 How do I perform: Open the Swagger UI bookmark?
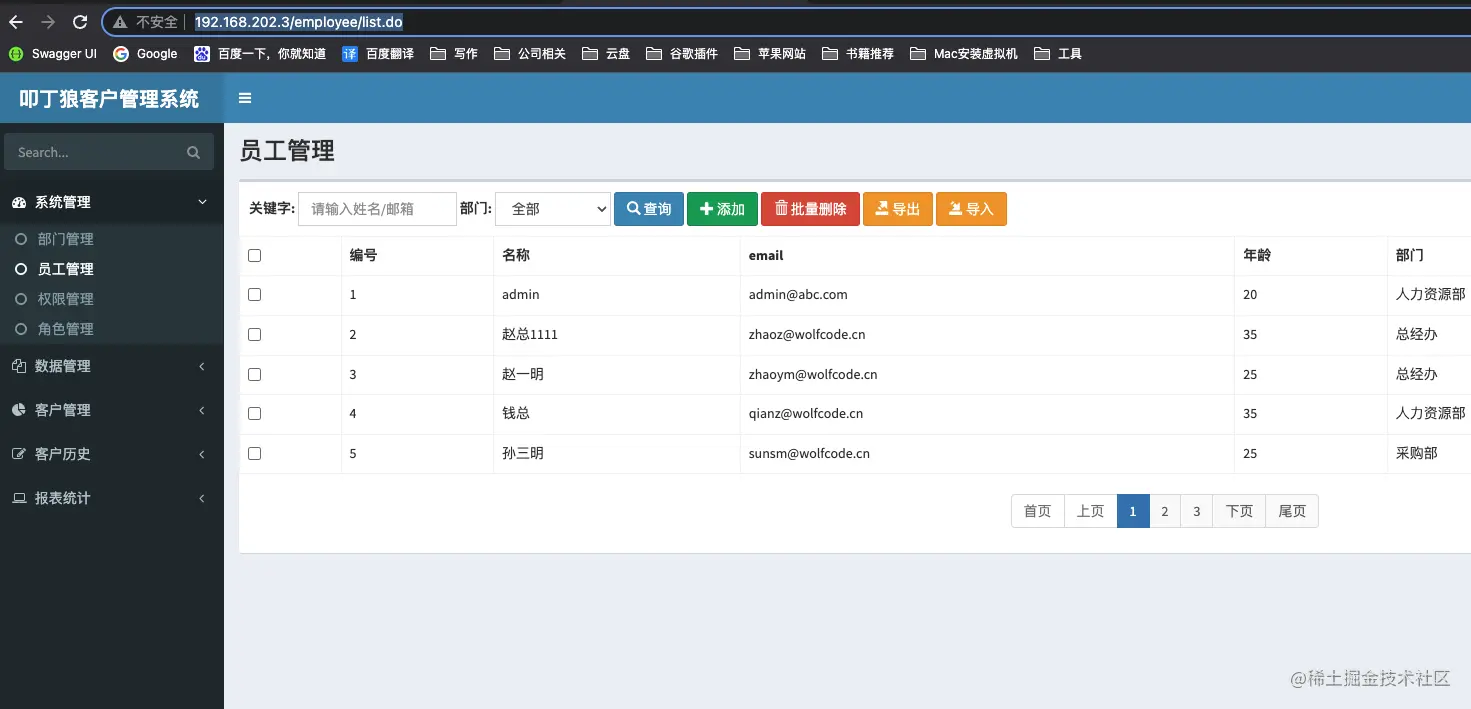click(x=53, y=54)
